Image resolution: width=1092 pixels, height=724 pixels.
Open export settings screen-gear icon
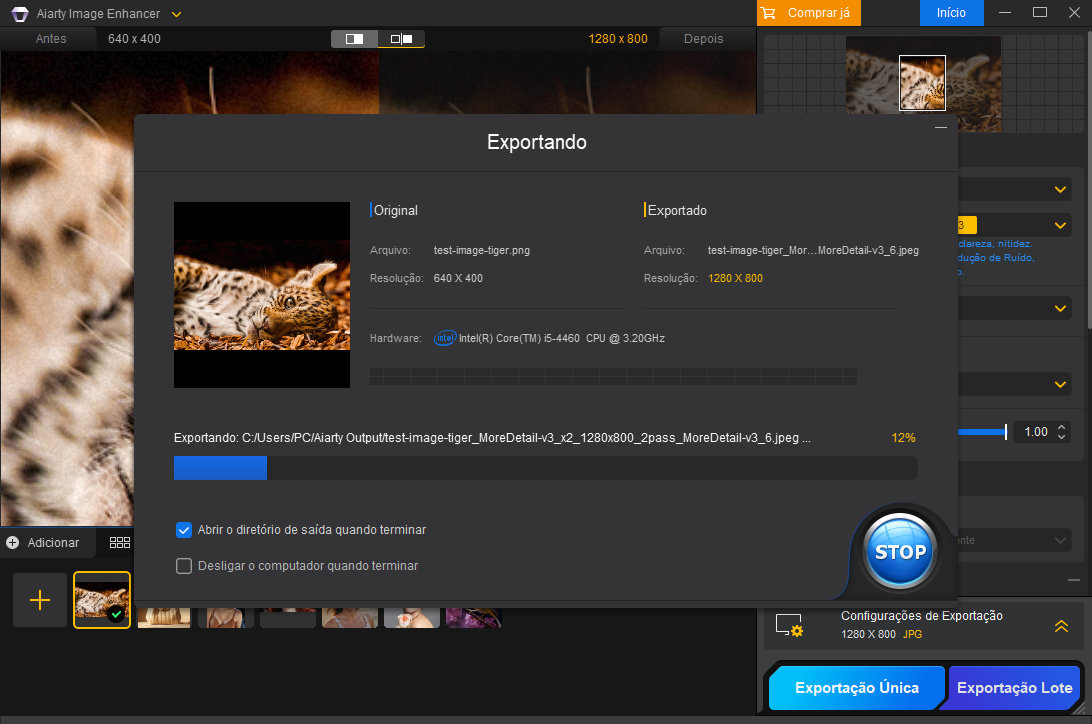pyautogui.click(x=789, y=626)
